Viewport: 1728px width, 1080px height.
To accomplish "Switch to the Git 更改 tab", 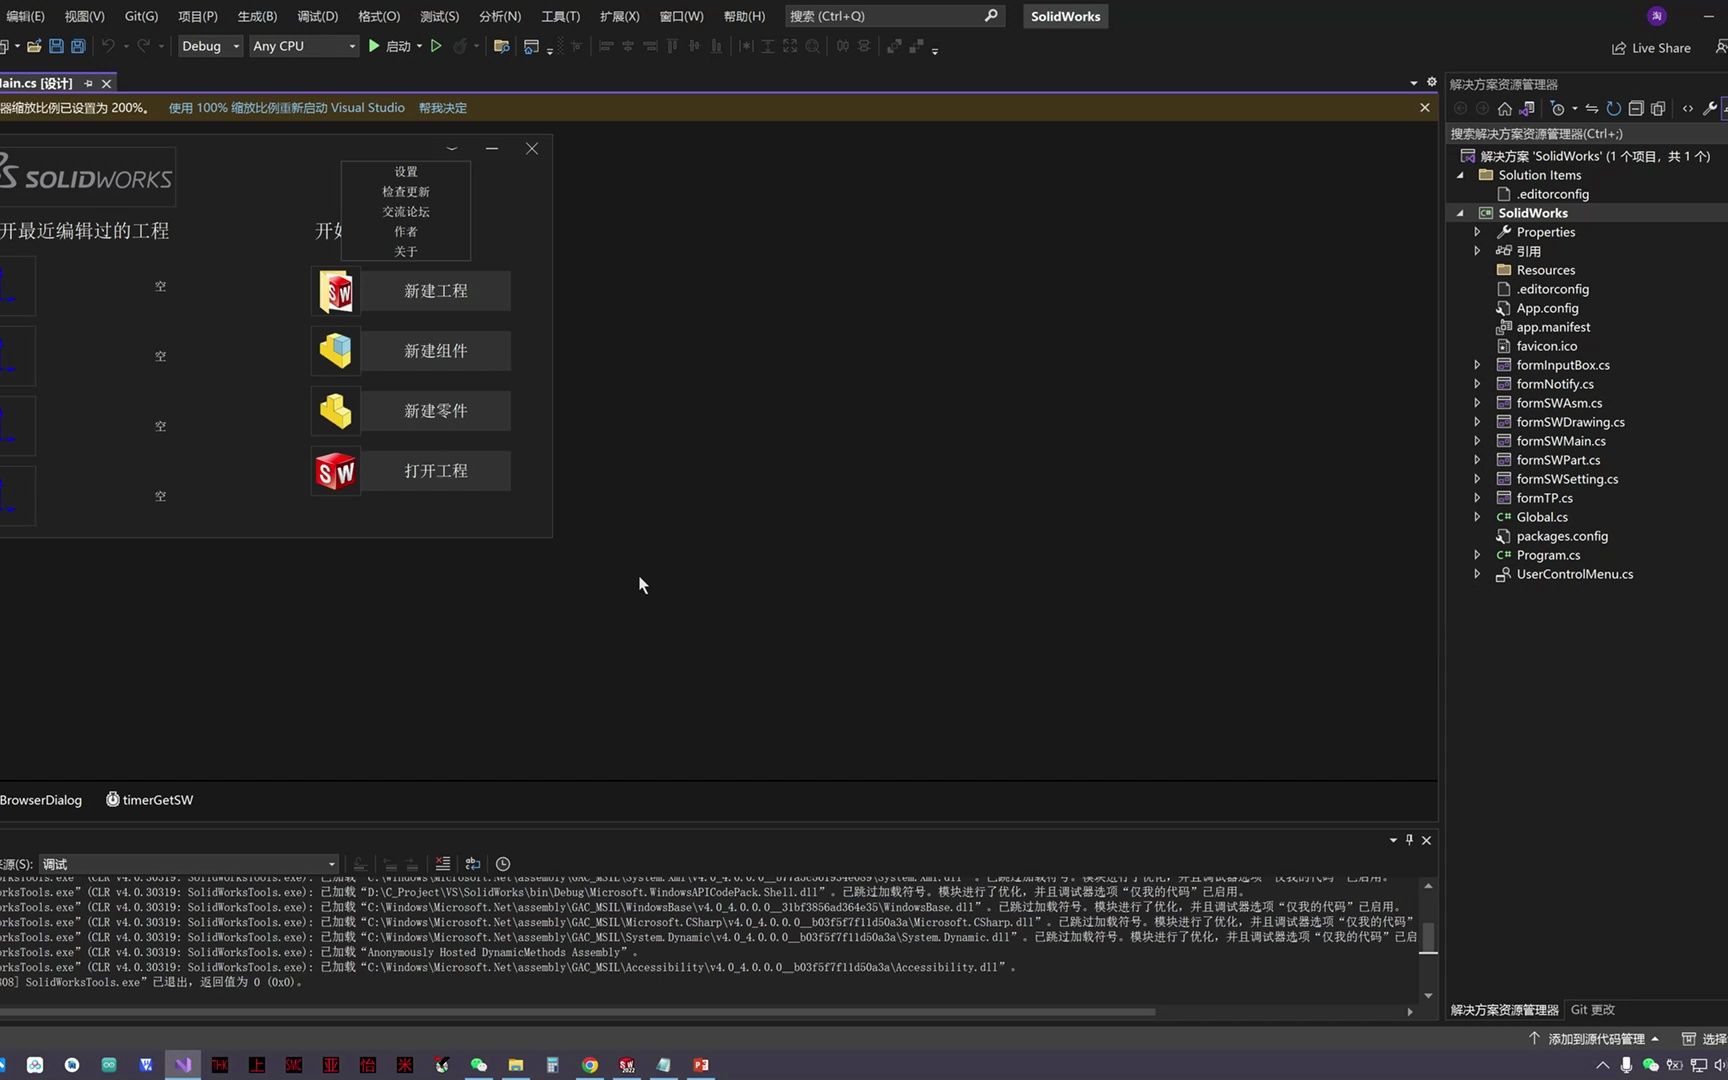I will pos(1592,1010).
